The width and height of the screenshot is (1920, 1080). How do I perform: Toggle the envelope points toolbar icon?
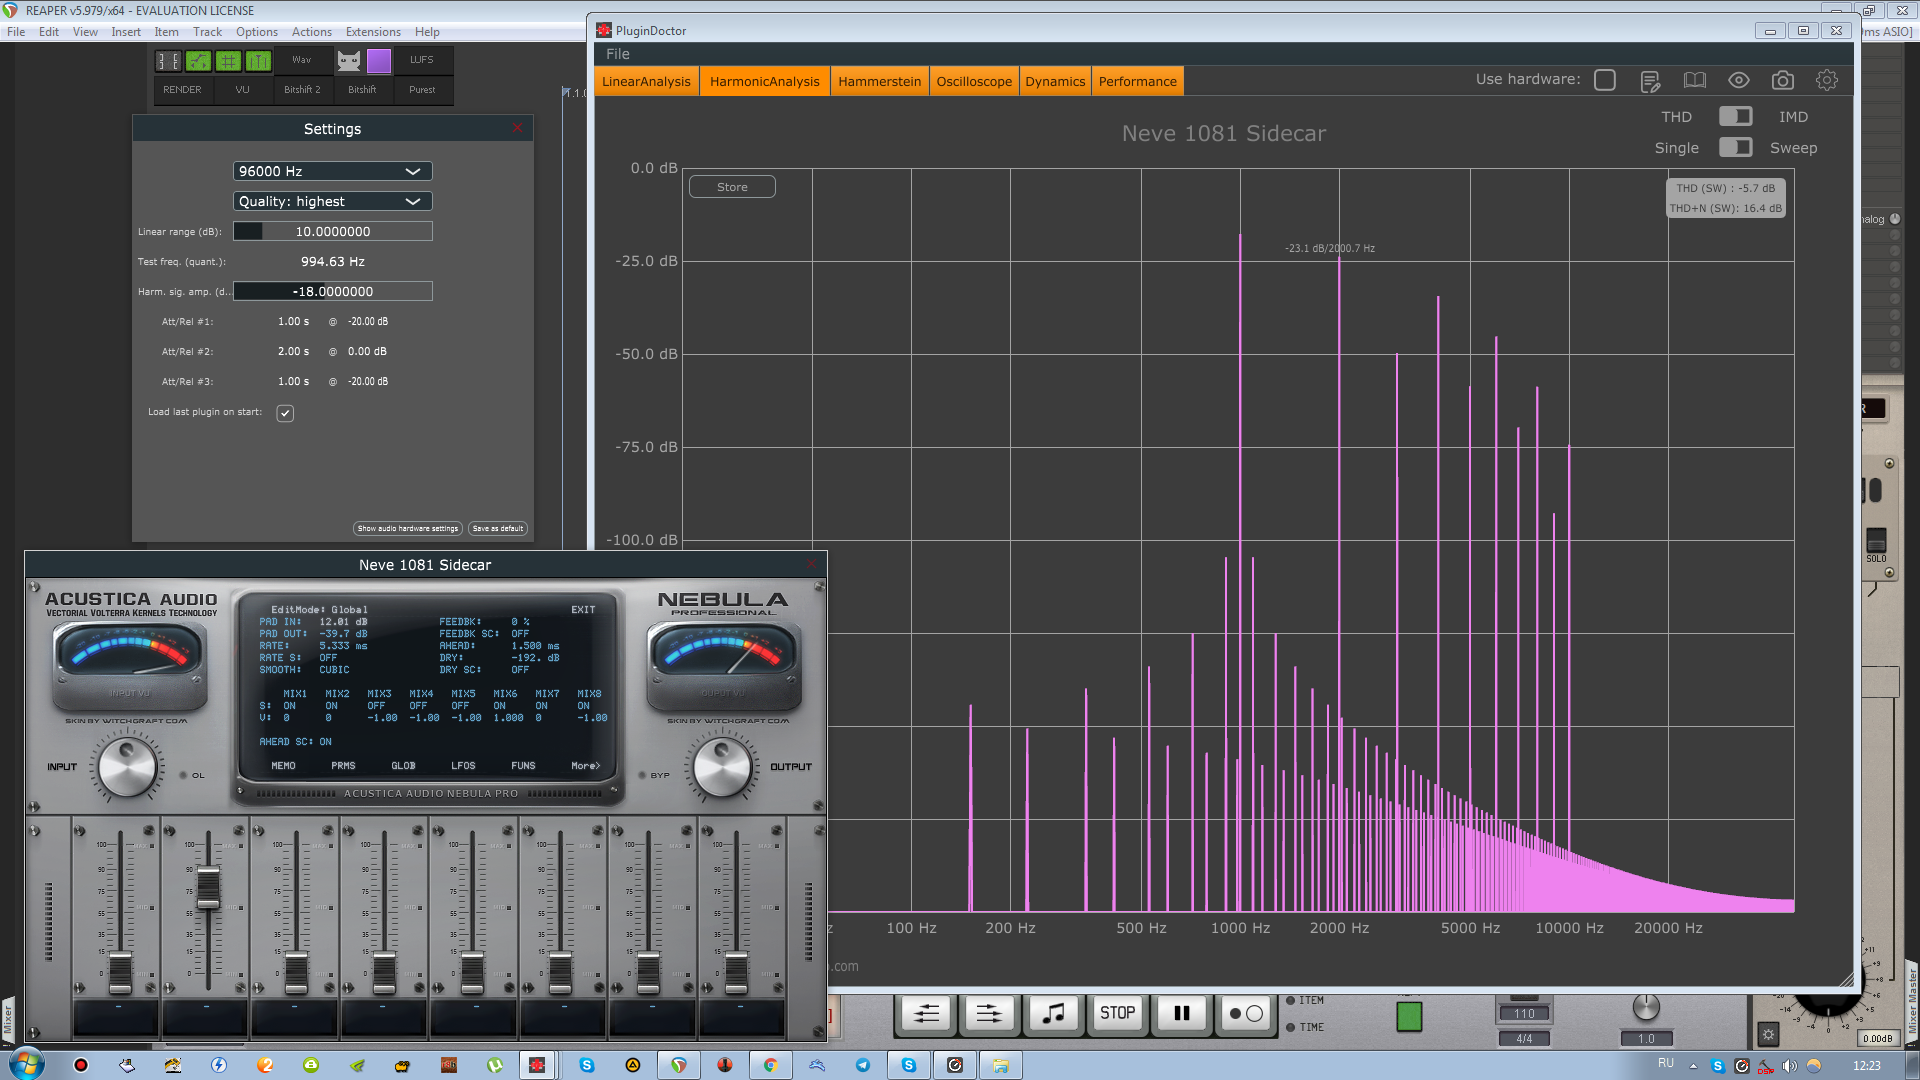pyautogui.click(x=198, y=61)
